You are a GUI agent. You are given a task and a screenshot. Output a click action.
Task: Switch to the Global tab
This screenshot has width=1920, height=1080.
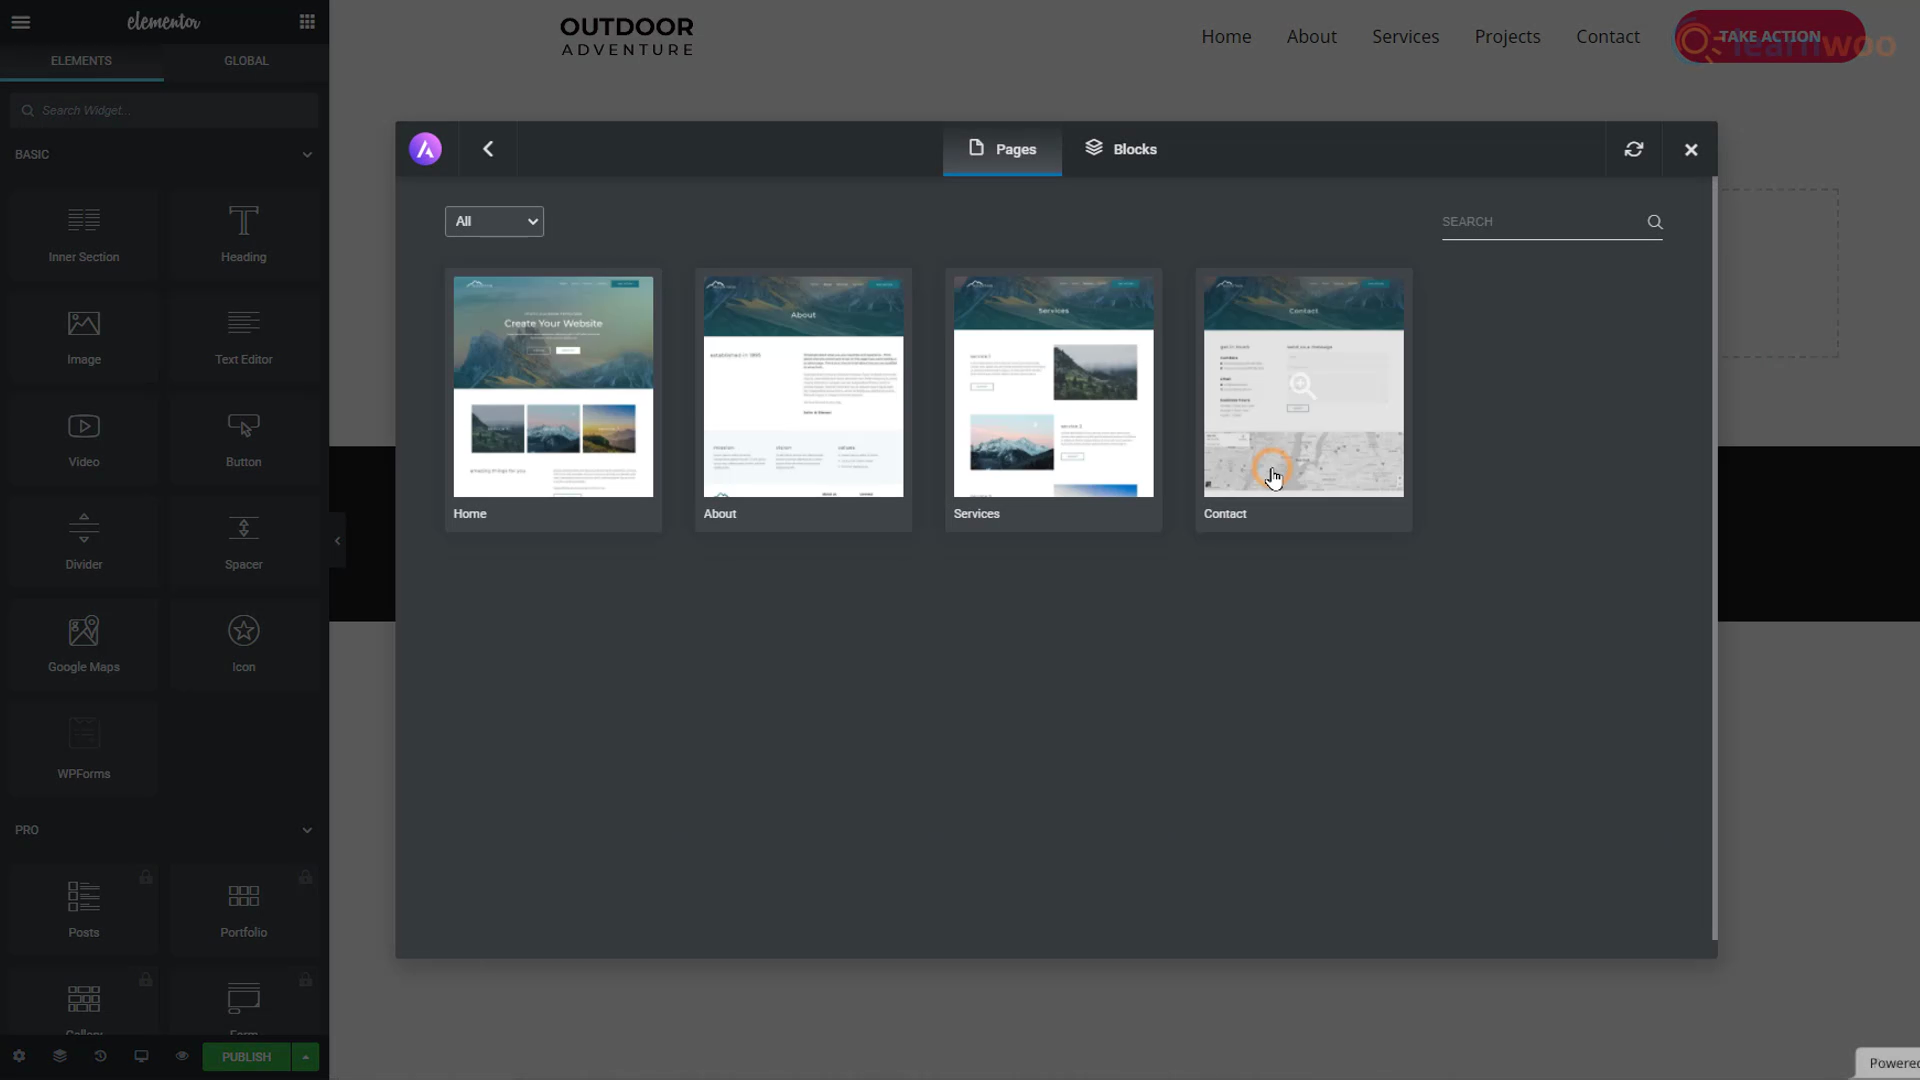[x=246, y=61]
